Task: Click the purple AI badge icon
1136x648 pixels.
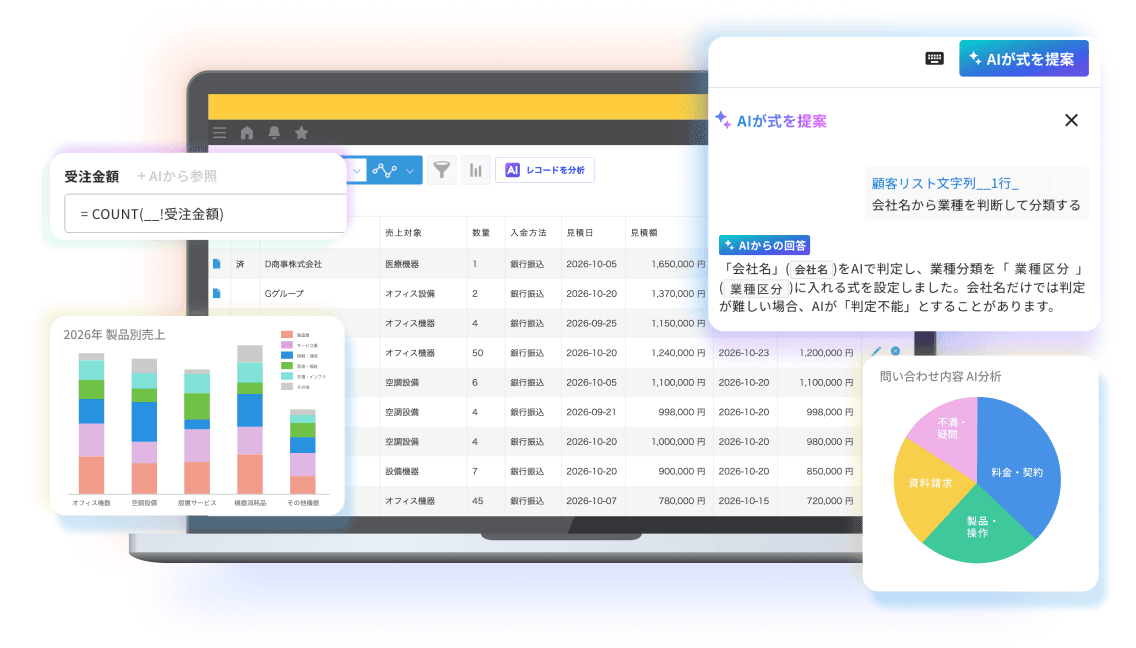Action: coord(512,170)
